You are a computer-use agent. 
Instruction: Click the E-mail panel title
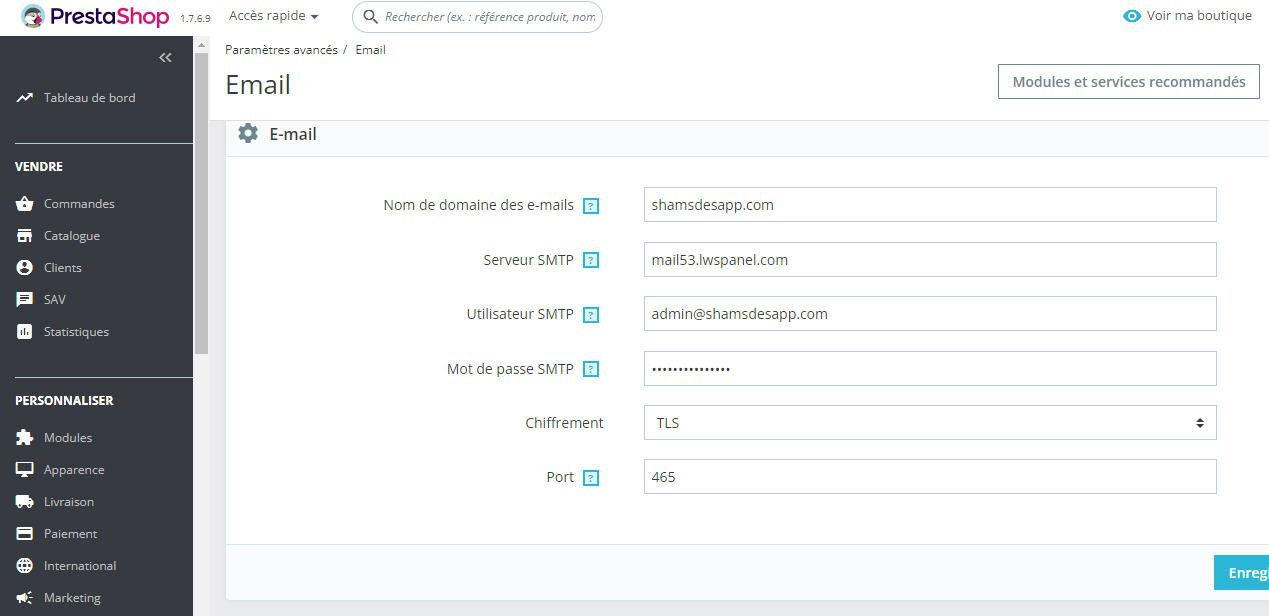[x=293, y=134]
